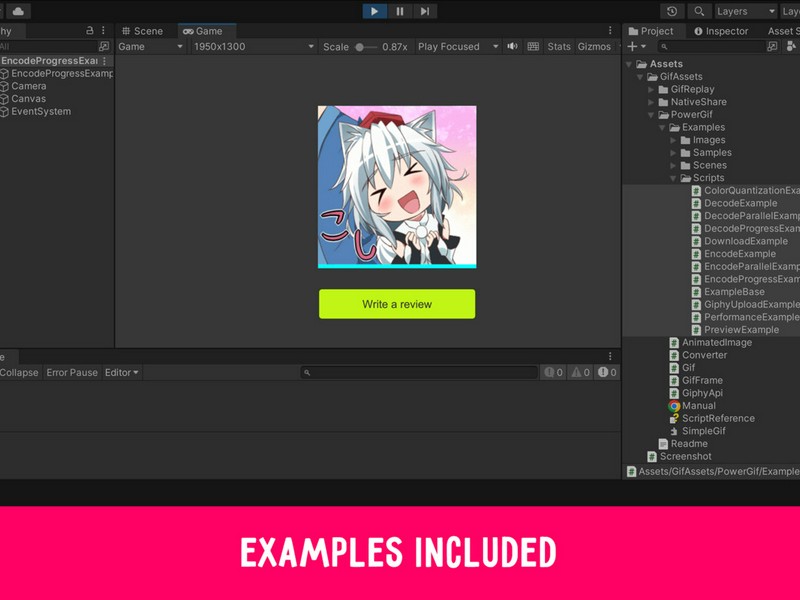Viewport: 800px width, 600px height.
Task: Select ScriptReference help file icon
Action: [x=674, y=418]
